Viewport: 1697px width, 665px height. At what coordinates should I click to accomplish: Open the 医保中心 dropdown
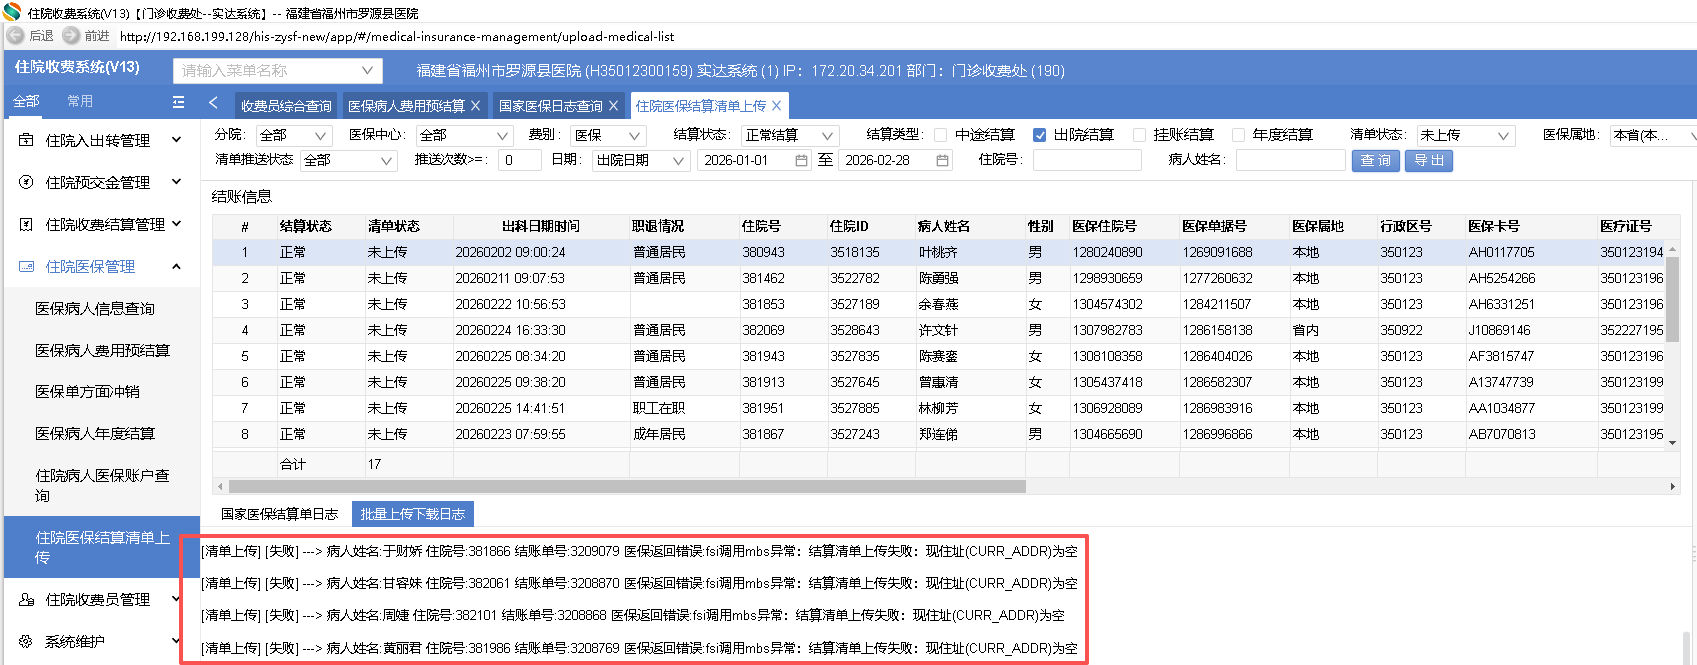tap(464, 135)
